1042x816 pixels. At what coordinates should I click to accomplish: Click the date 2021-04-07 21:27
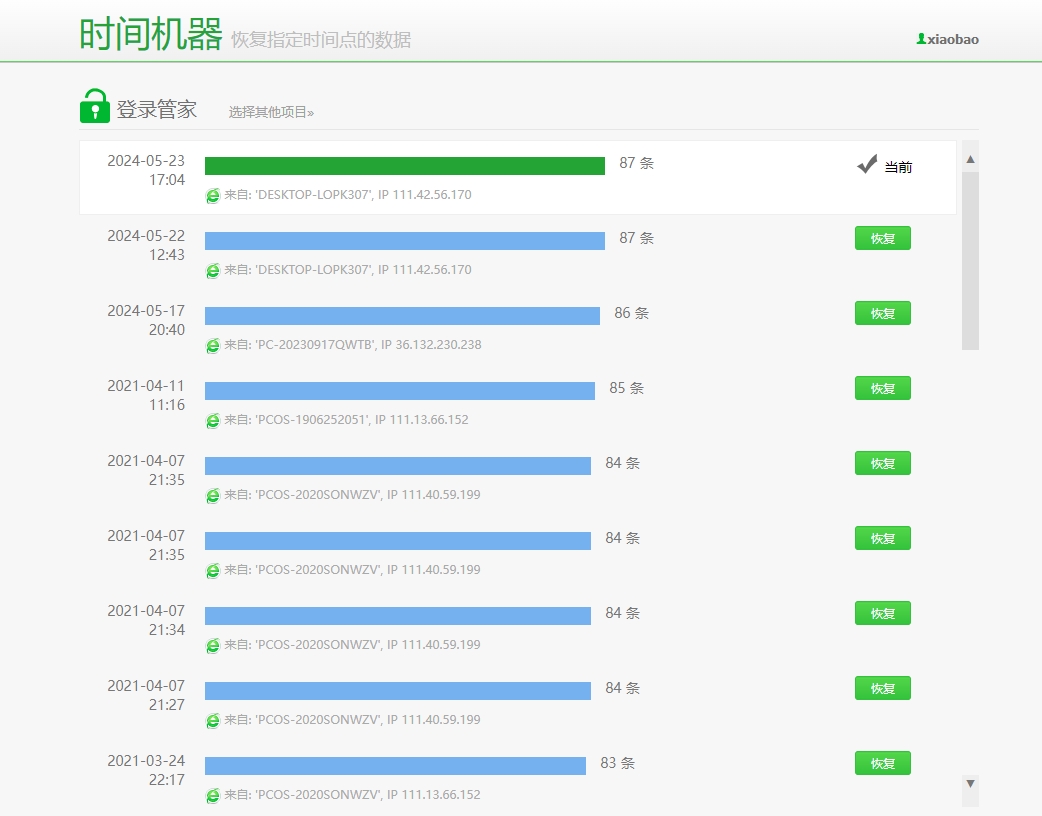(146, 695)
